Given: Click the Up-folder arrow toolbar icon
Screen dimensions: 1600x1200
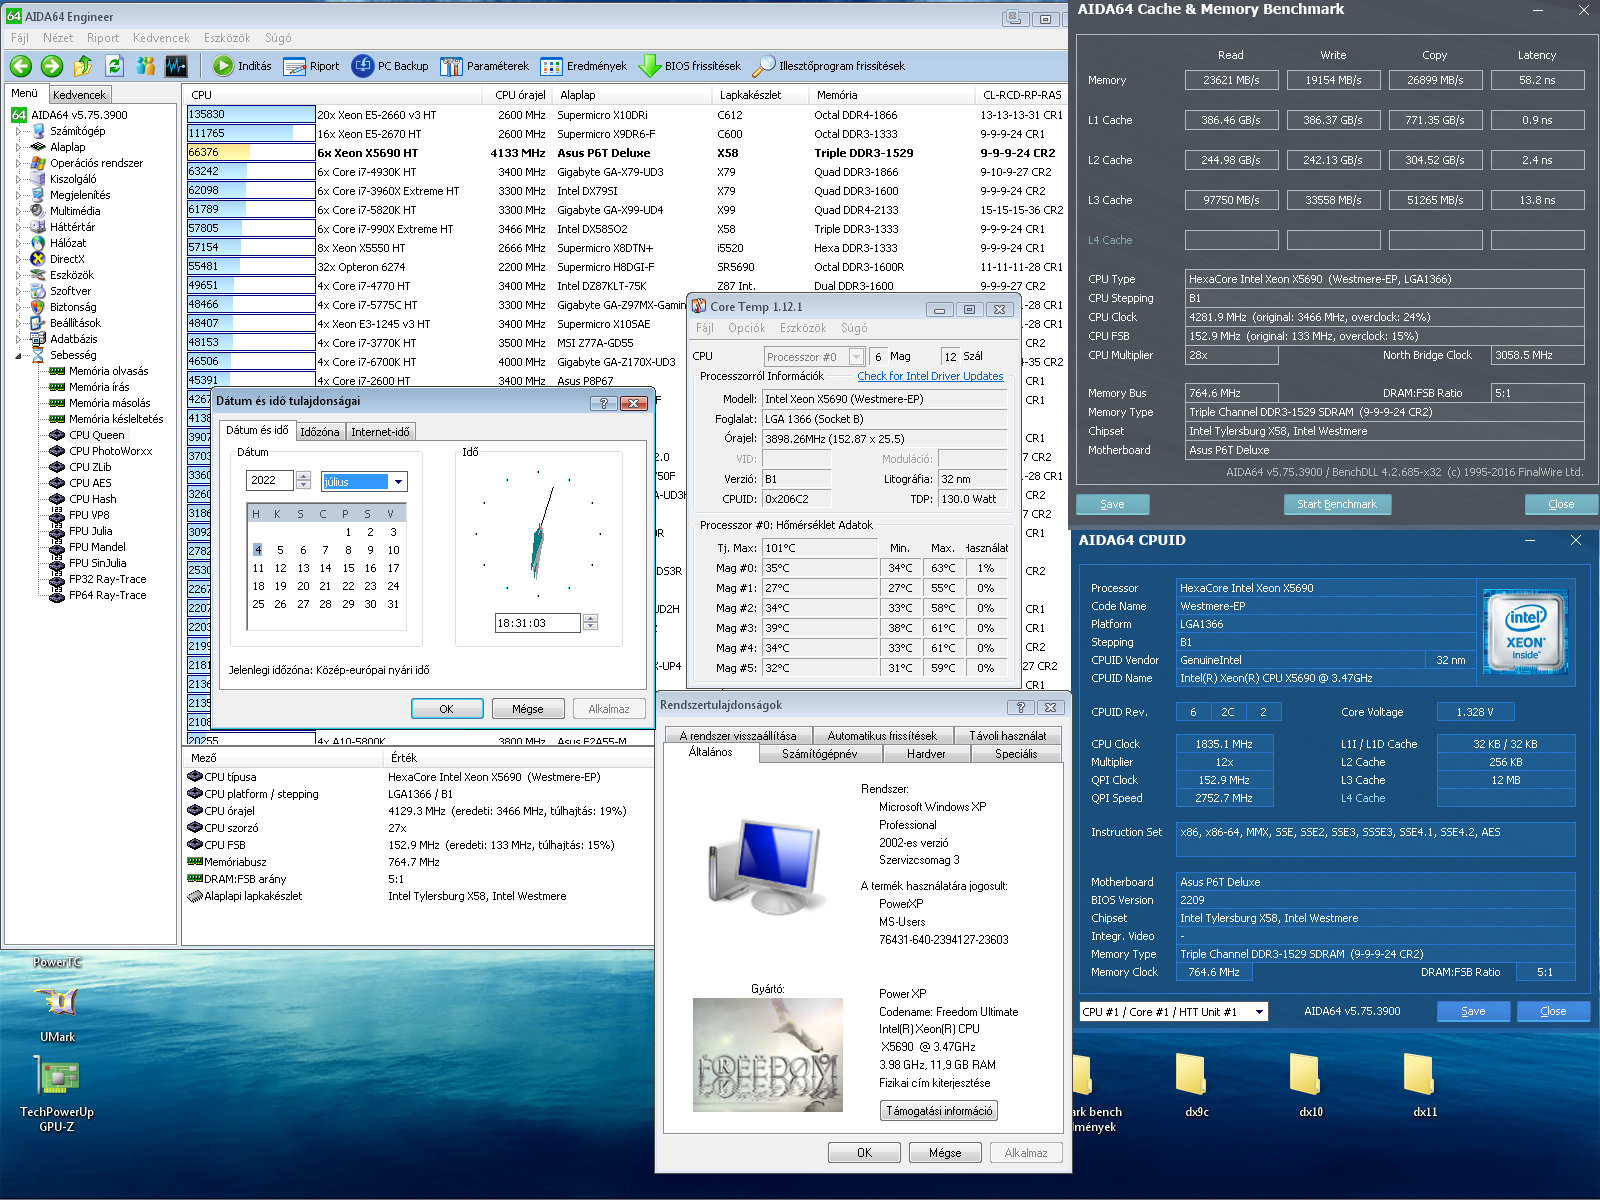Looking at the screenshot, I should 83,66.
